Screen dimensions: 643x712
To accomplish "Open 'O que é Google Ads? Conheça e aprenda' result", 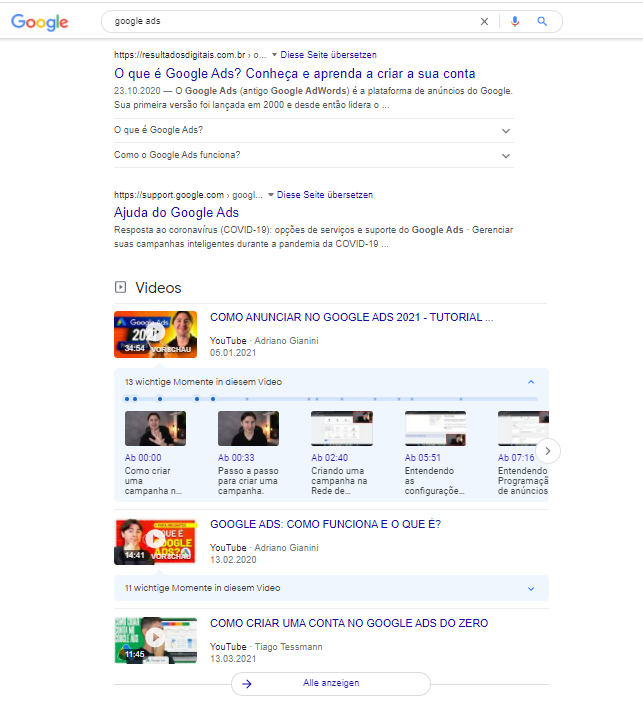I will click(x=295, y=74).
